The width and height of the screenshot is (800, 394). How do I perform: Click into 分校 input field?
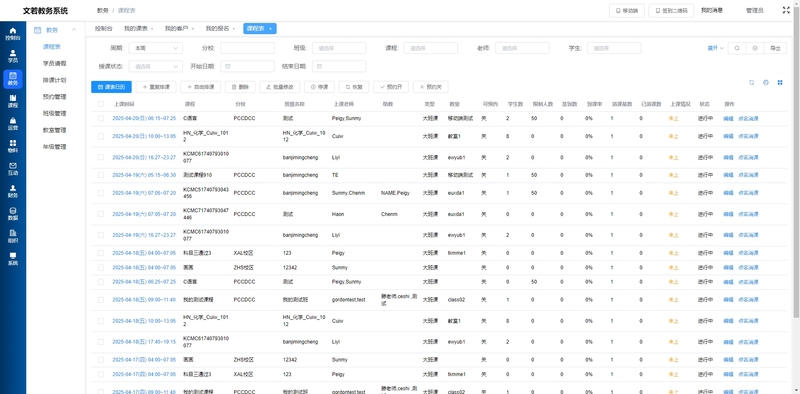[x=247, y=48]
